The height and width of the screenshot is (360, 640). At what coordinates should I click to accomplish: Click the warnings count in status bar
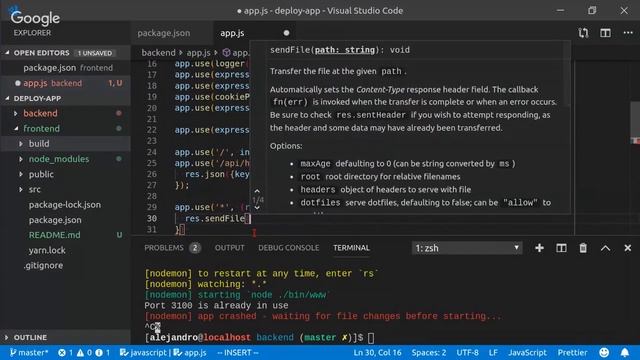click(x=84, y=352)
